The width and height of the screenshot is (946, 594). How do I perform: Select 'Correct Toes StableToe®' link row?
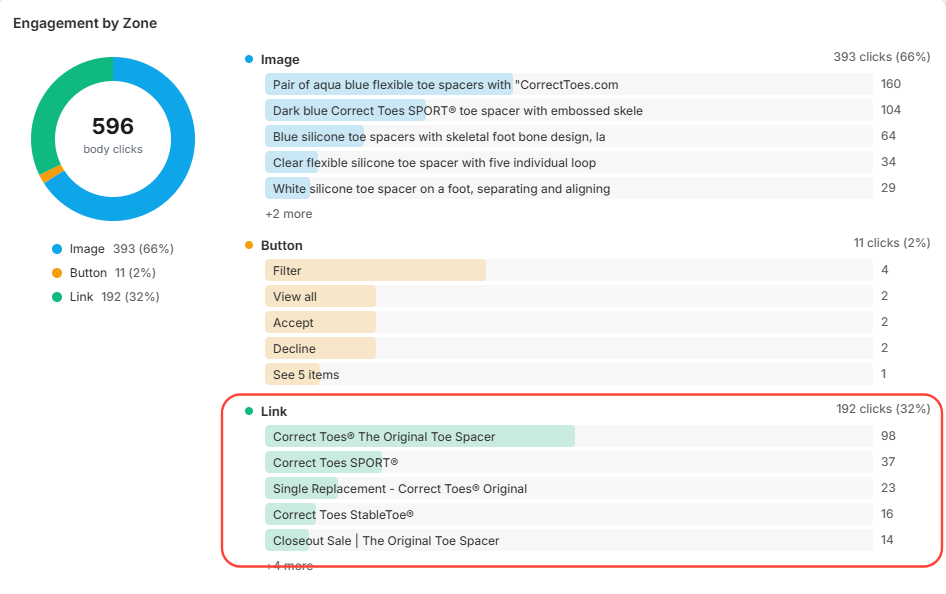568,514
